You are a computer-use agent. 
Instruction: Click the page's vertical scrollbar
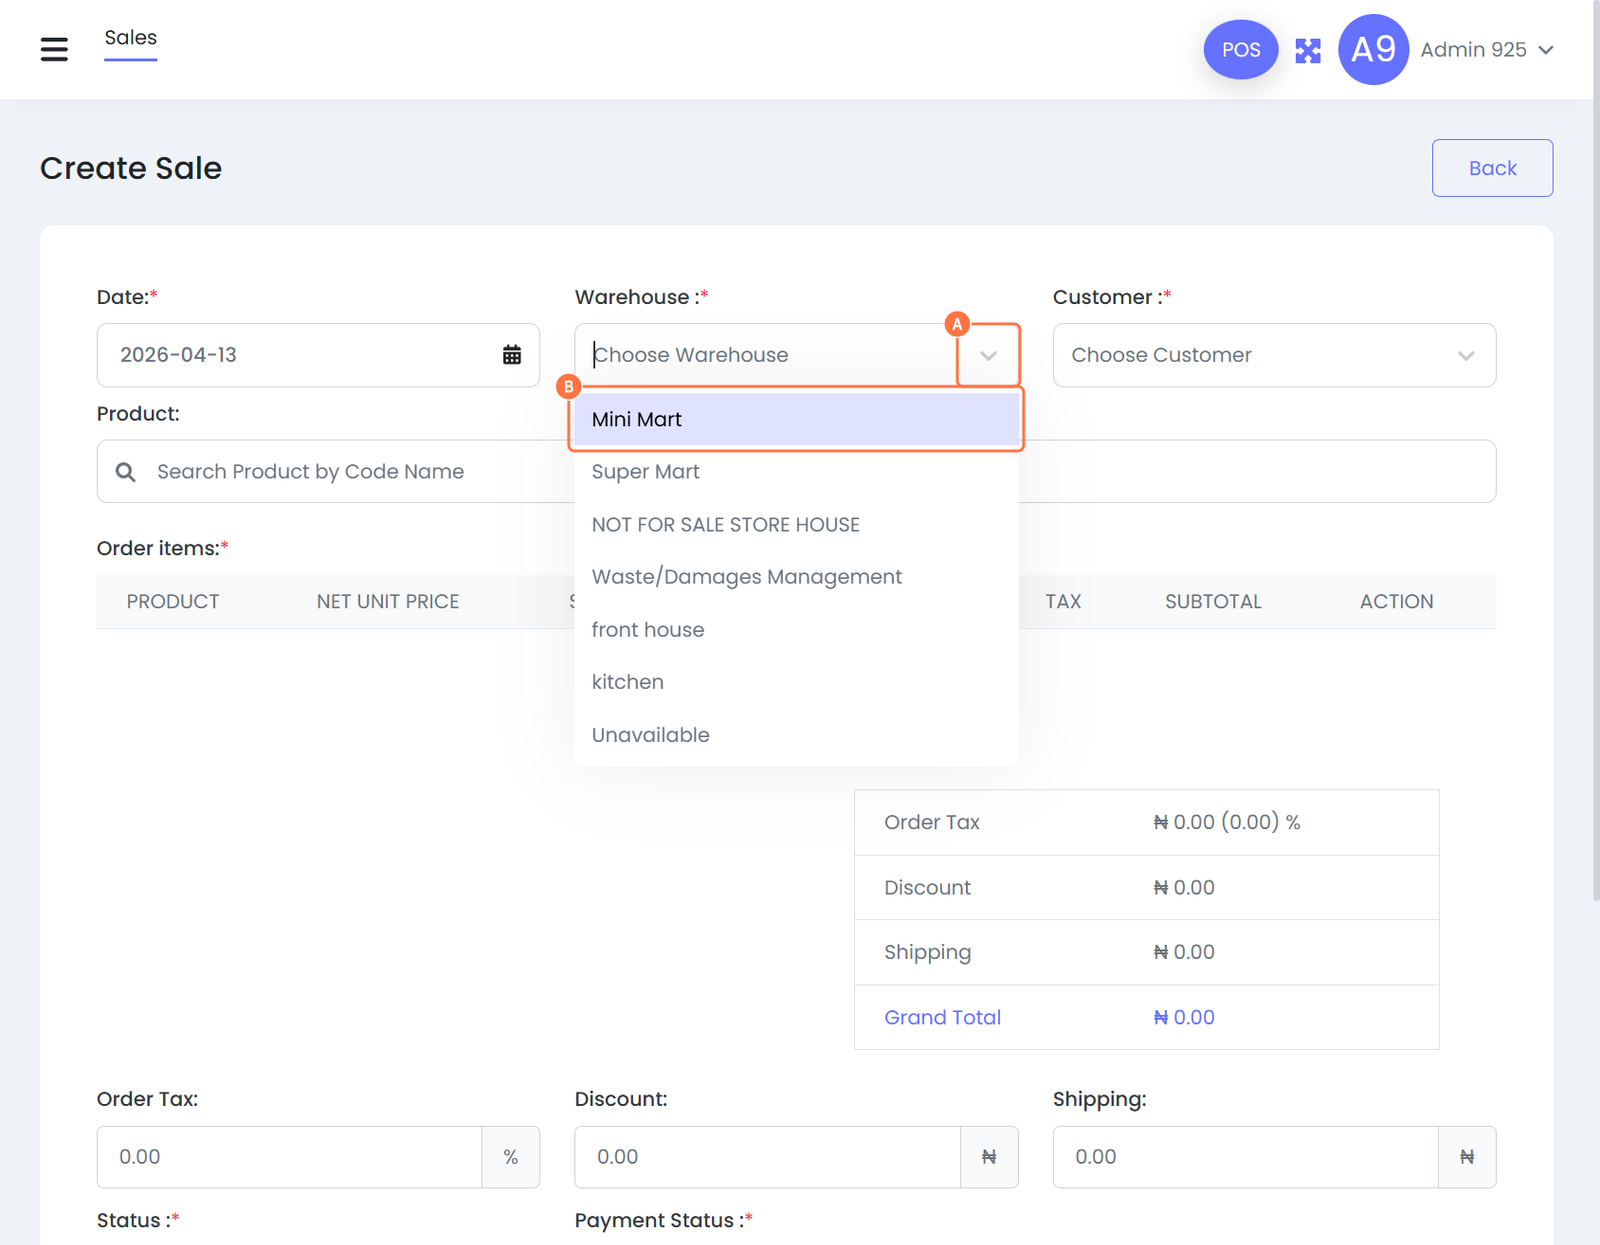1595,450
